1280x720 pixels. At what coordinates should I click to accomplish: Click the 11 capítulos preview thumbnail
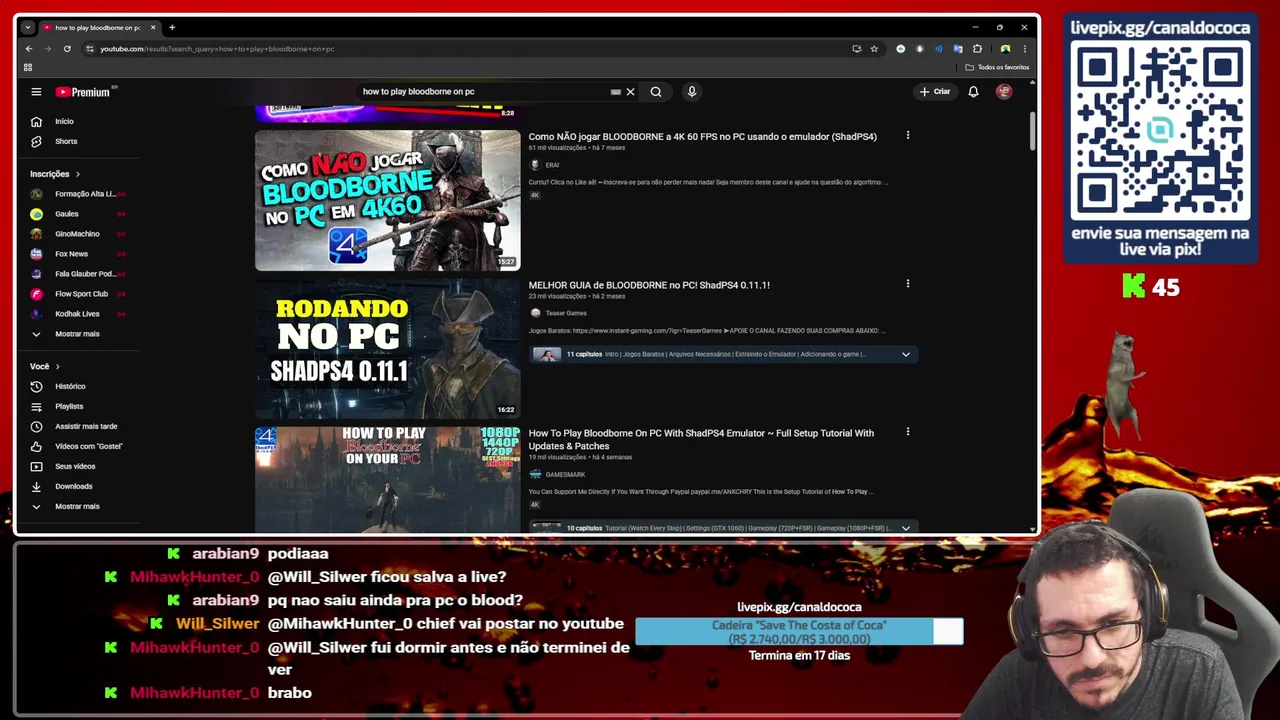pos(546,354)
